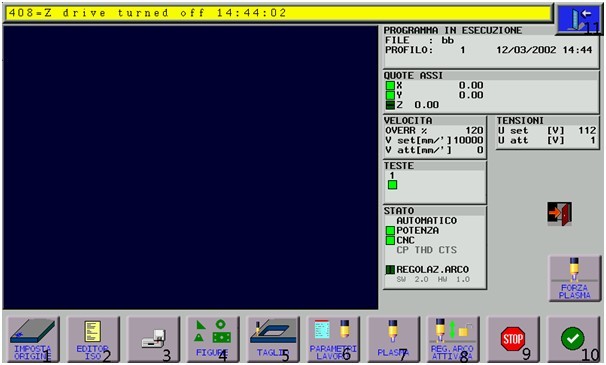606x365 pixels.
Task: Click the Potenza status indicator
Action: pyautogui.click(x=390, y=230)
